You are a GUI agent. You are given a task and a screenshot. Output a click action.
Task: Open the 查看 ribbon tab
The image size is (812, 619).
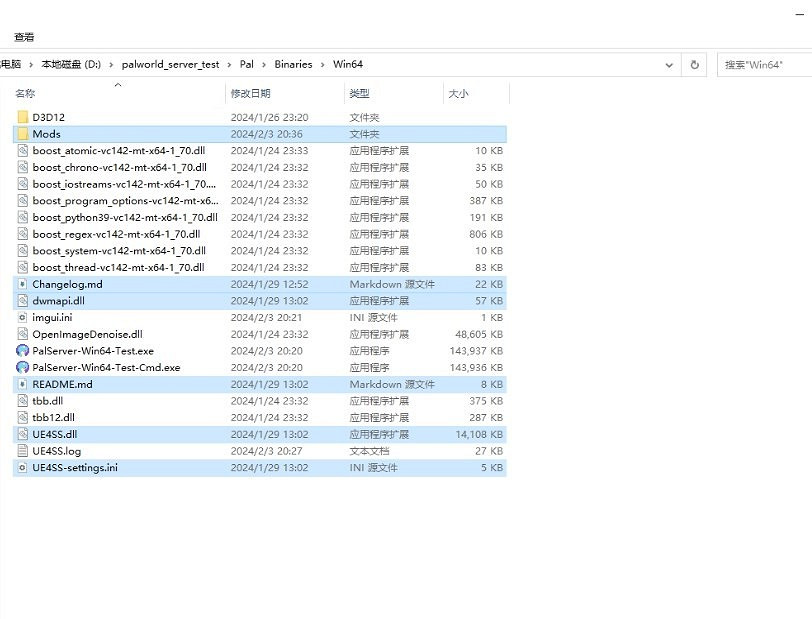[24, 37]
